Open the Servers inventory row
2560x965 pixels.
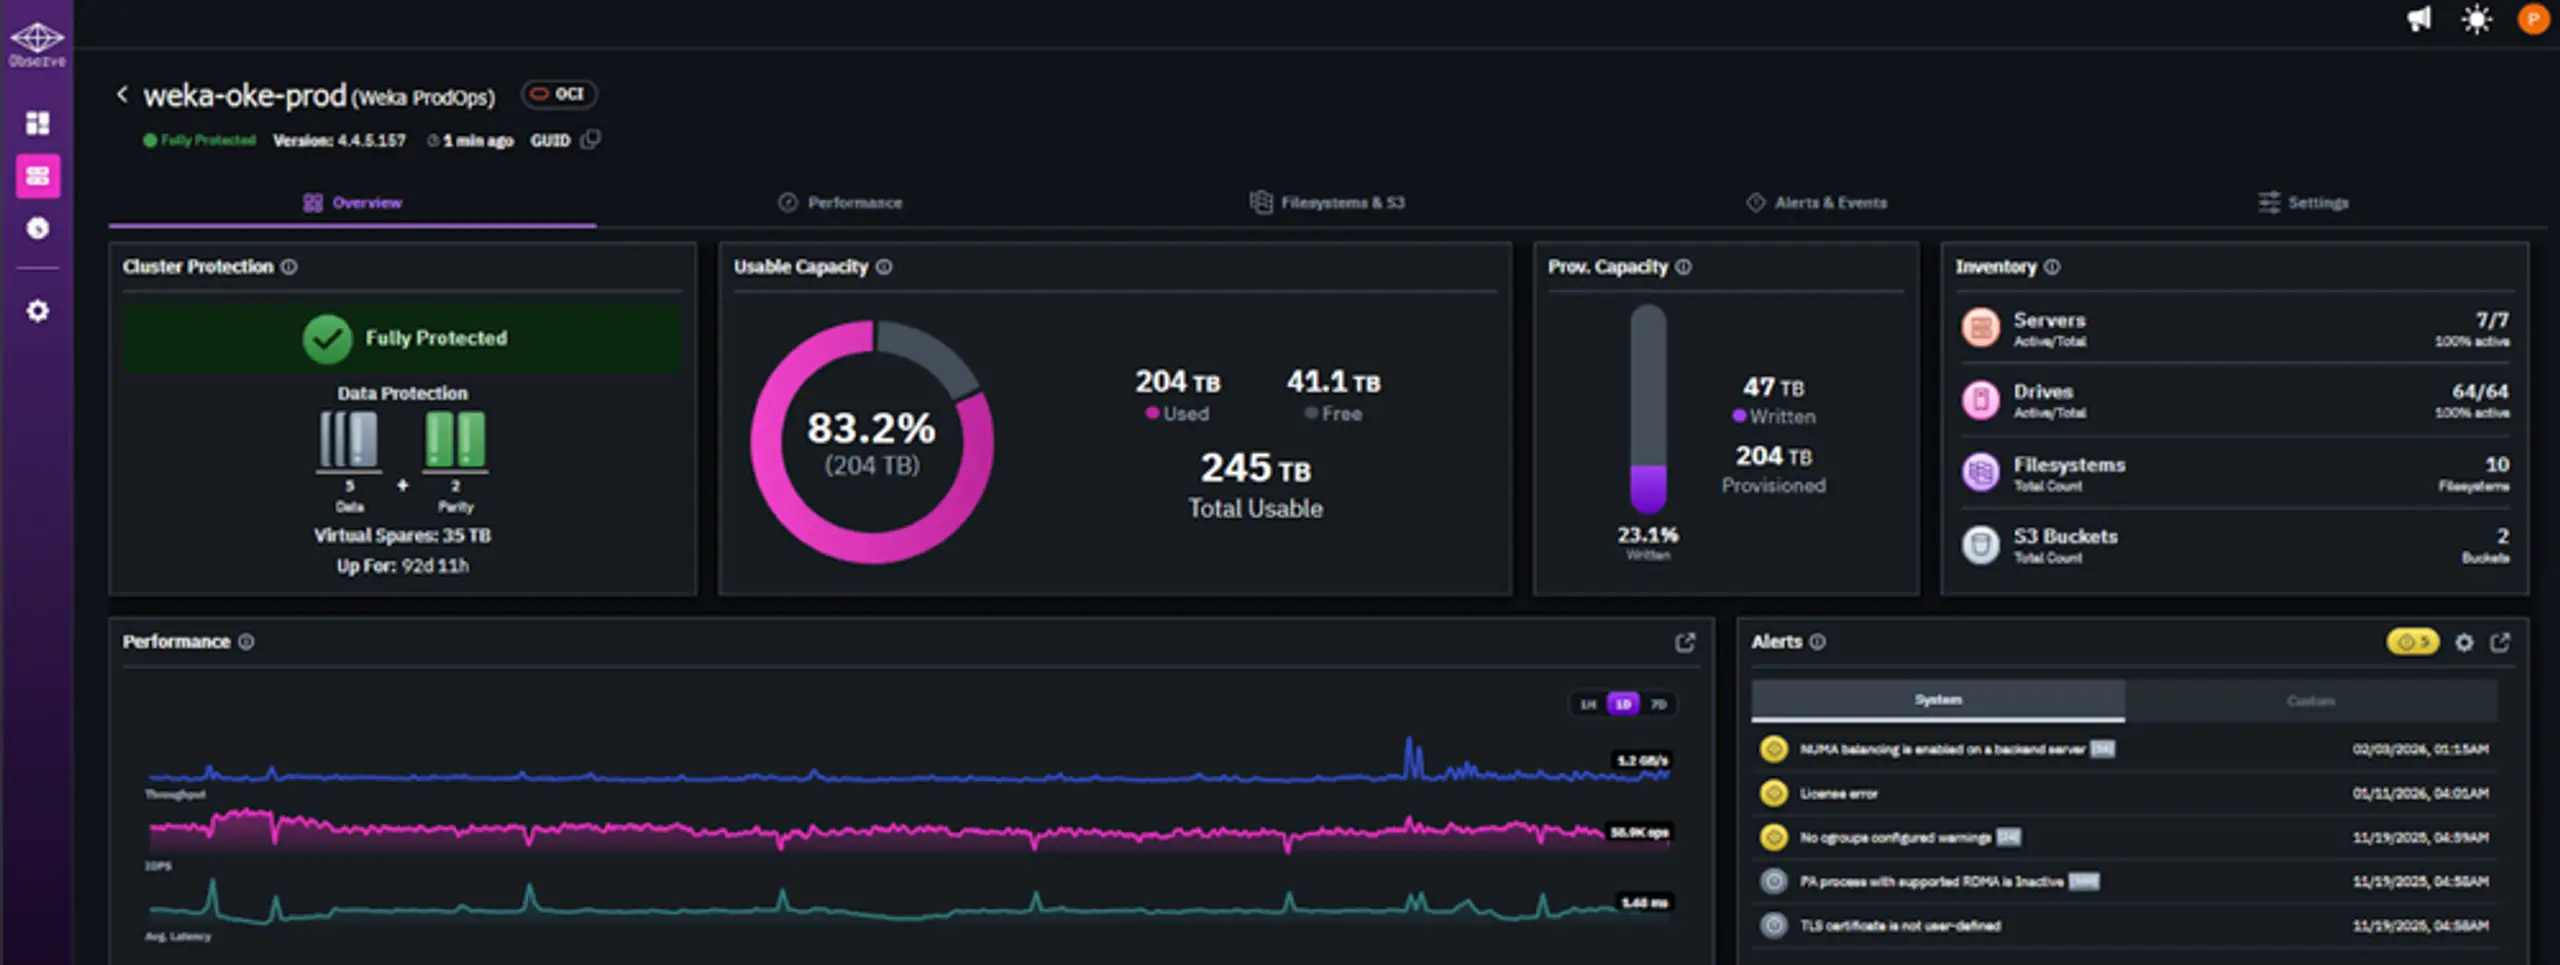click(2234, 328)
